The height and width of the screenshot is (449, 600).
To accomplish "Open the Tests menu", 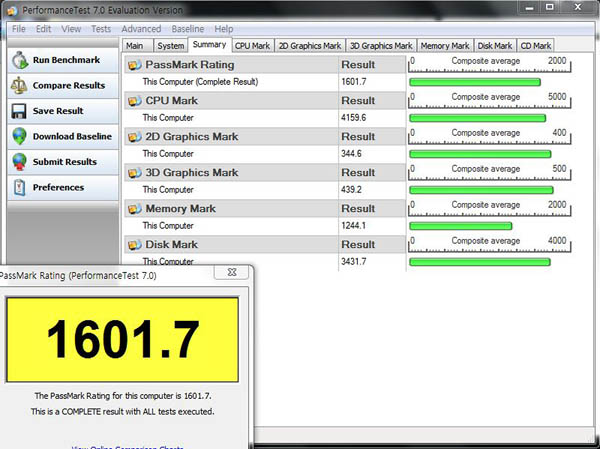I will [101, 29].
